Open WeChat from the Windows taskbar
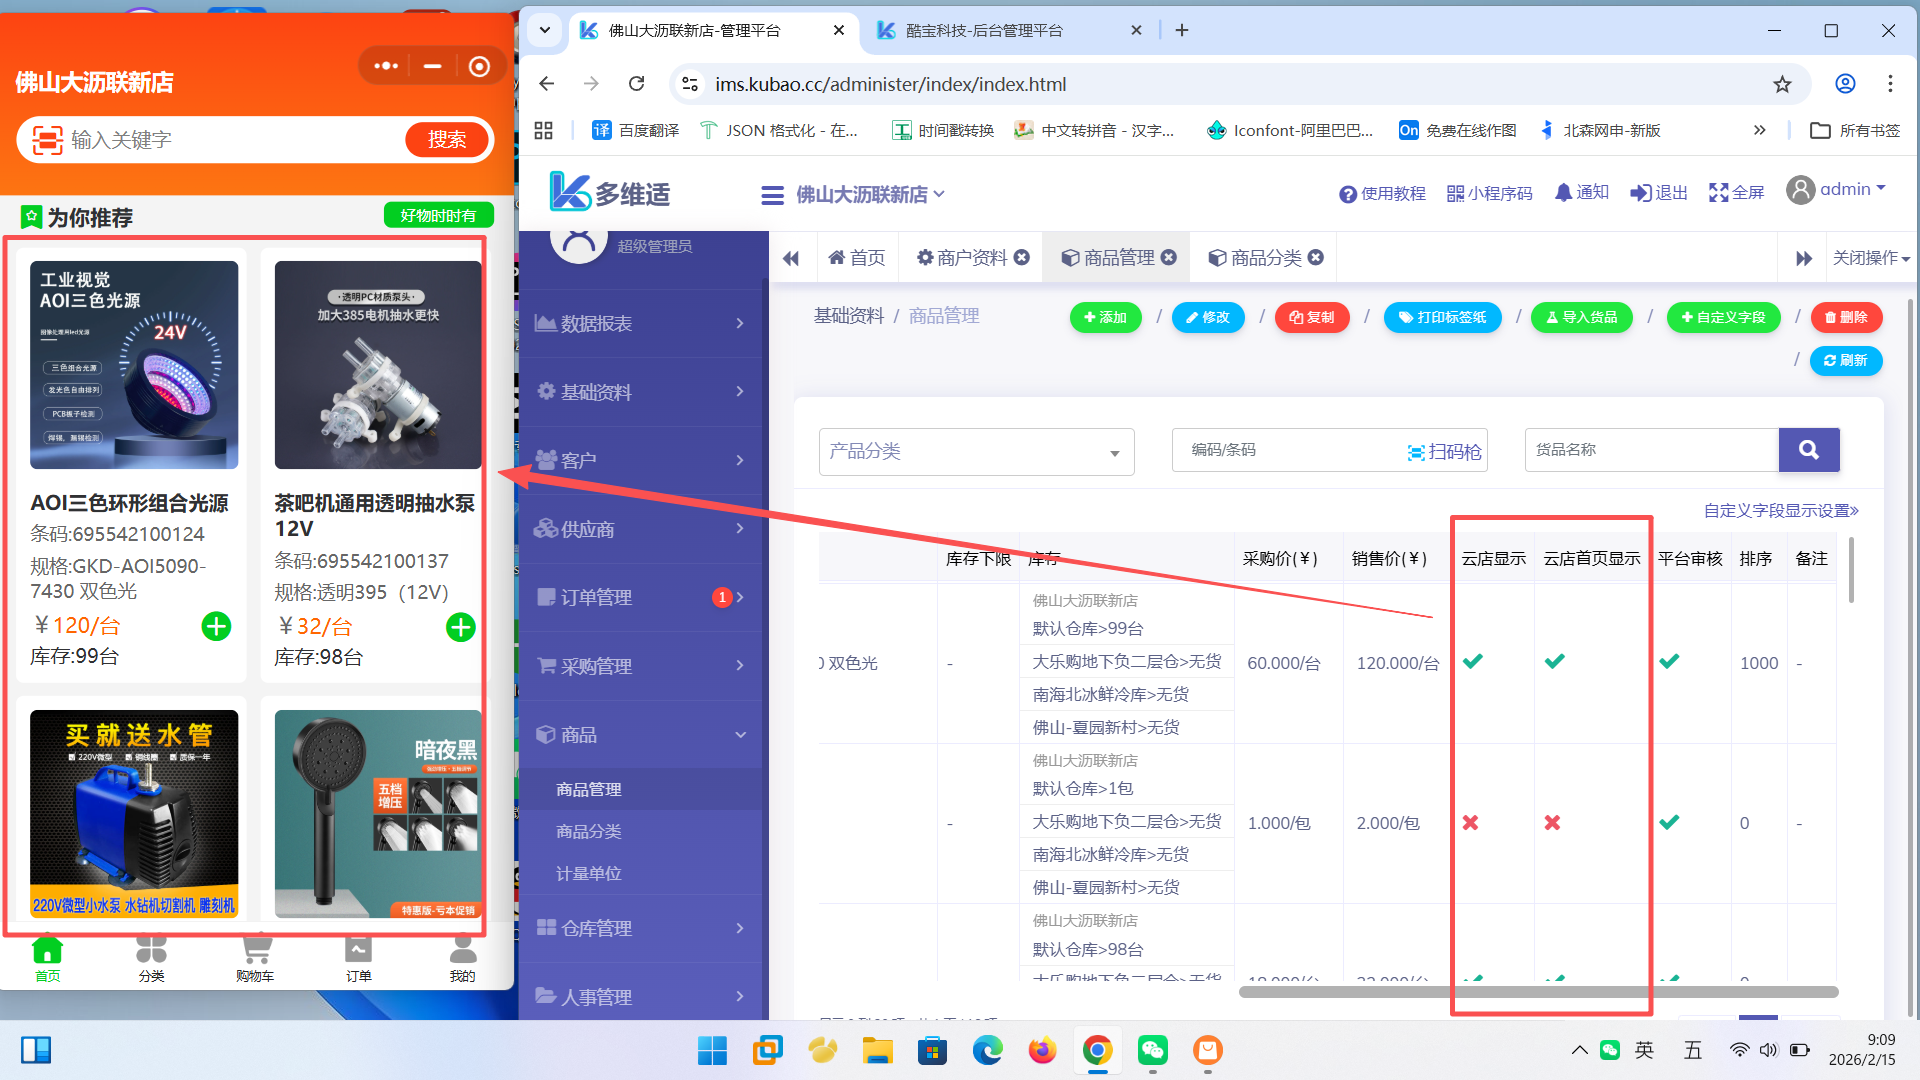Screen dimensions: 1920x1080 pyautogui.click(x=1152, y=1050)
